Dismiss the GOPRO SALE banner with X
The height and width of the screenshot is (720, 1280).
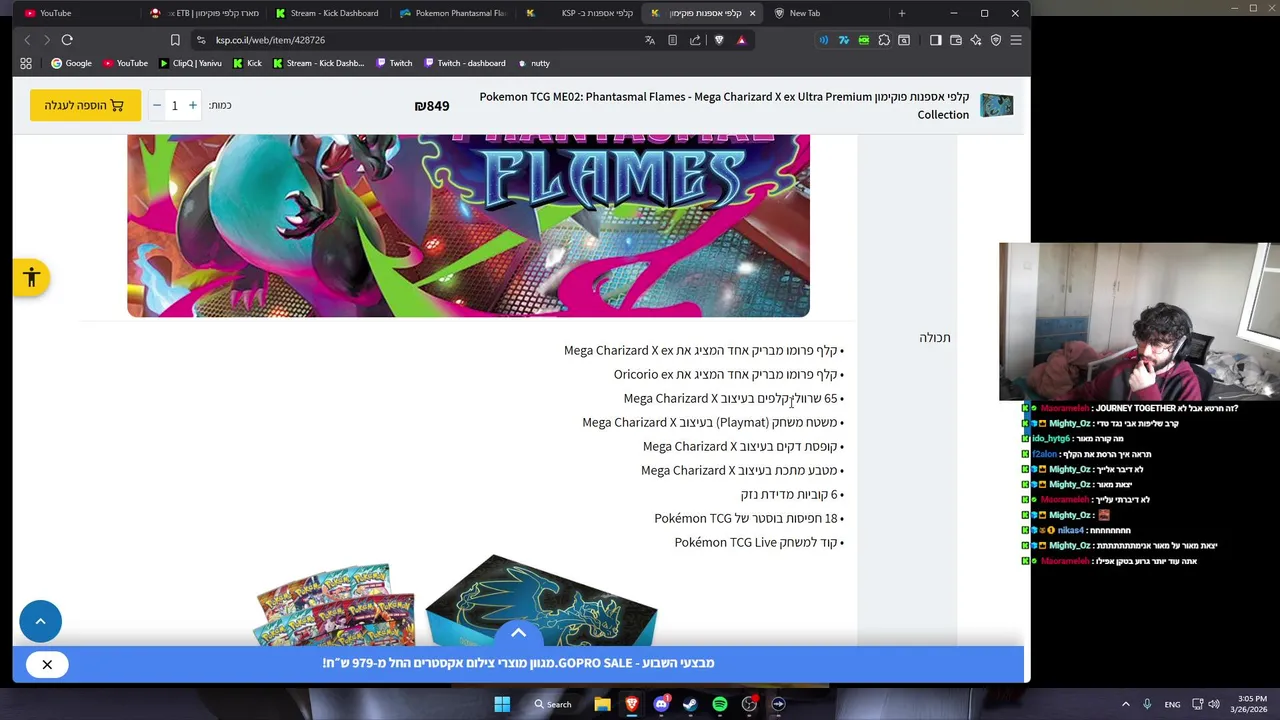click(x=47, y=664)
